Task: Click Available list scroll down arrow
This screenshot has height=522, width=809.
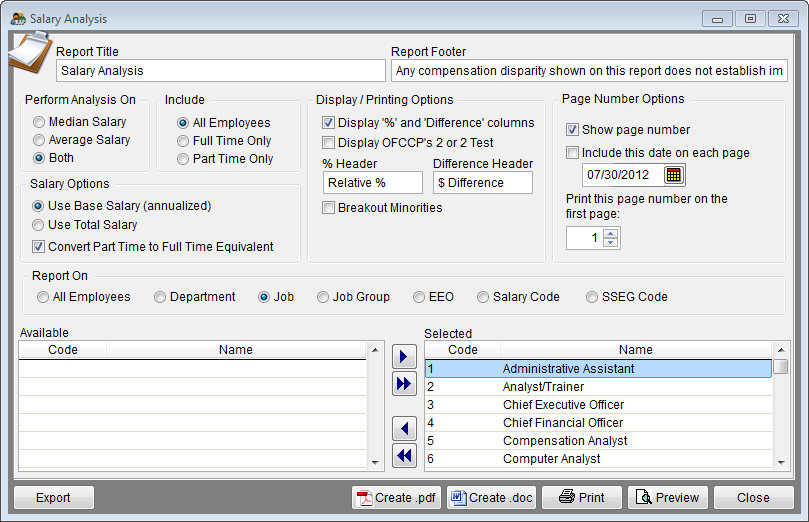Action: pyautogui.click(x=375, y=463)
